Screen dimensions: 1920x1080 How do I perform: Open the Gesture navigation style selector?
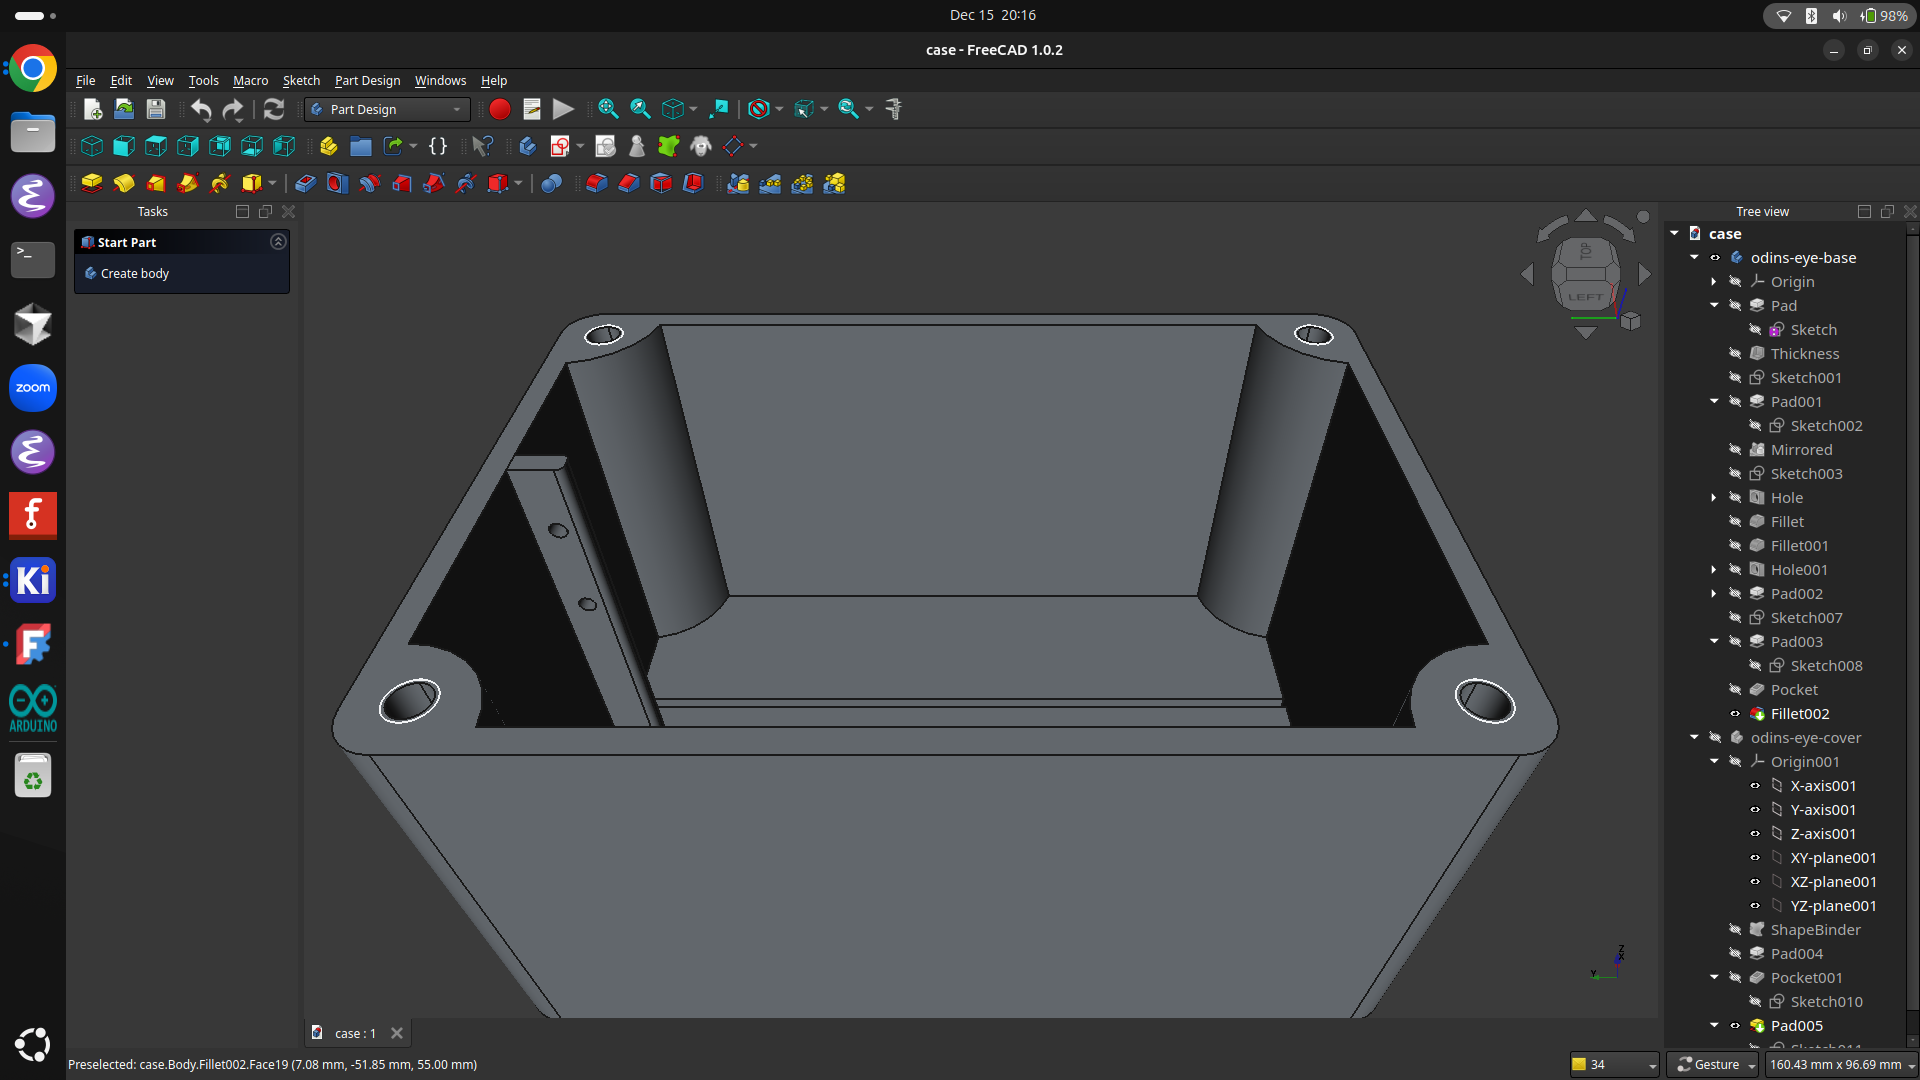[x=1712, y=1064]
